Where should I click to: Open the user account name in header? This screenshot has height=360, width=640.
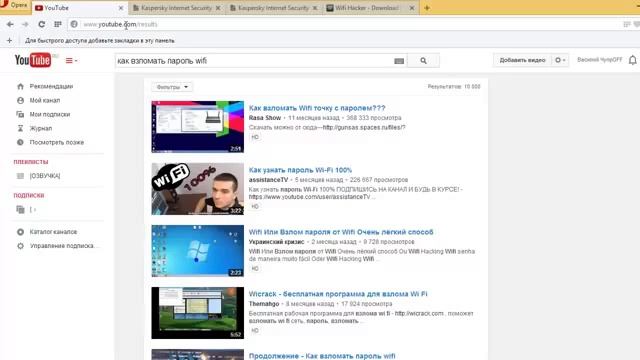click(599, 60)
